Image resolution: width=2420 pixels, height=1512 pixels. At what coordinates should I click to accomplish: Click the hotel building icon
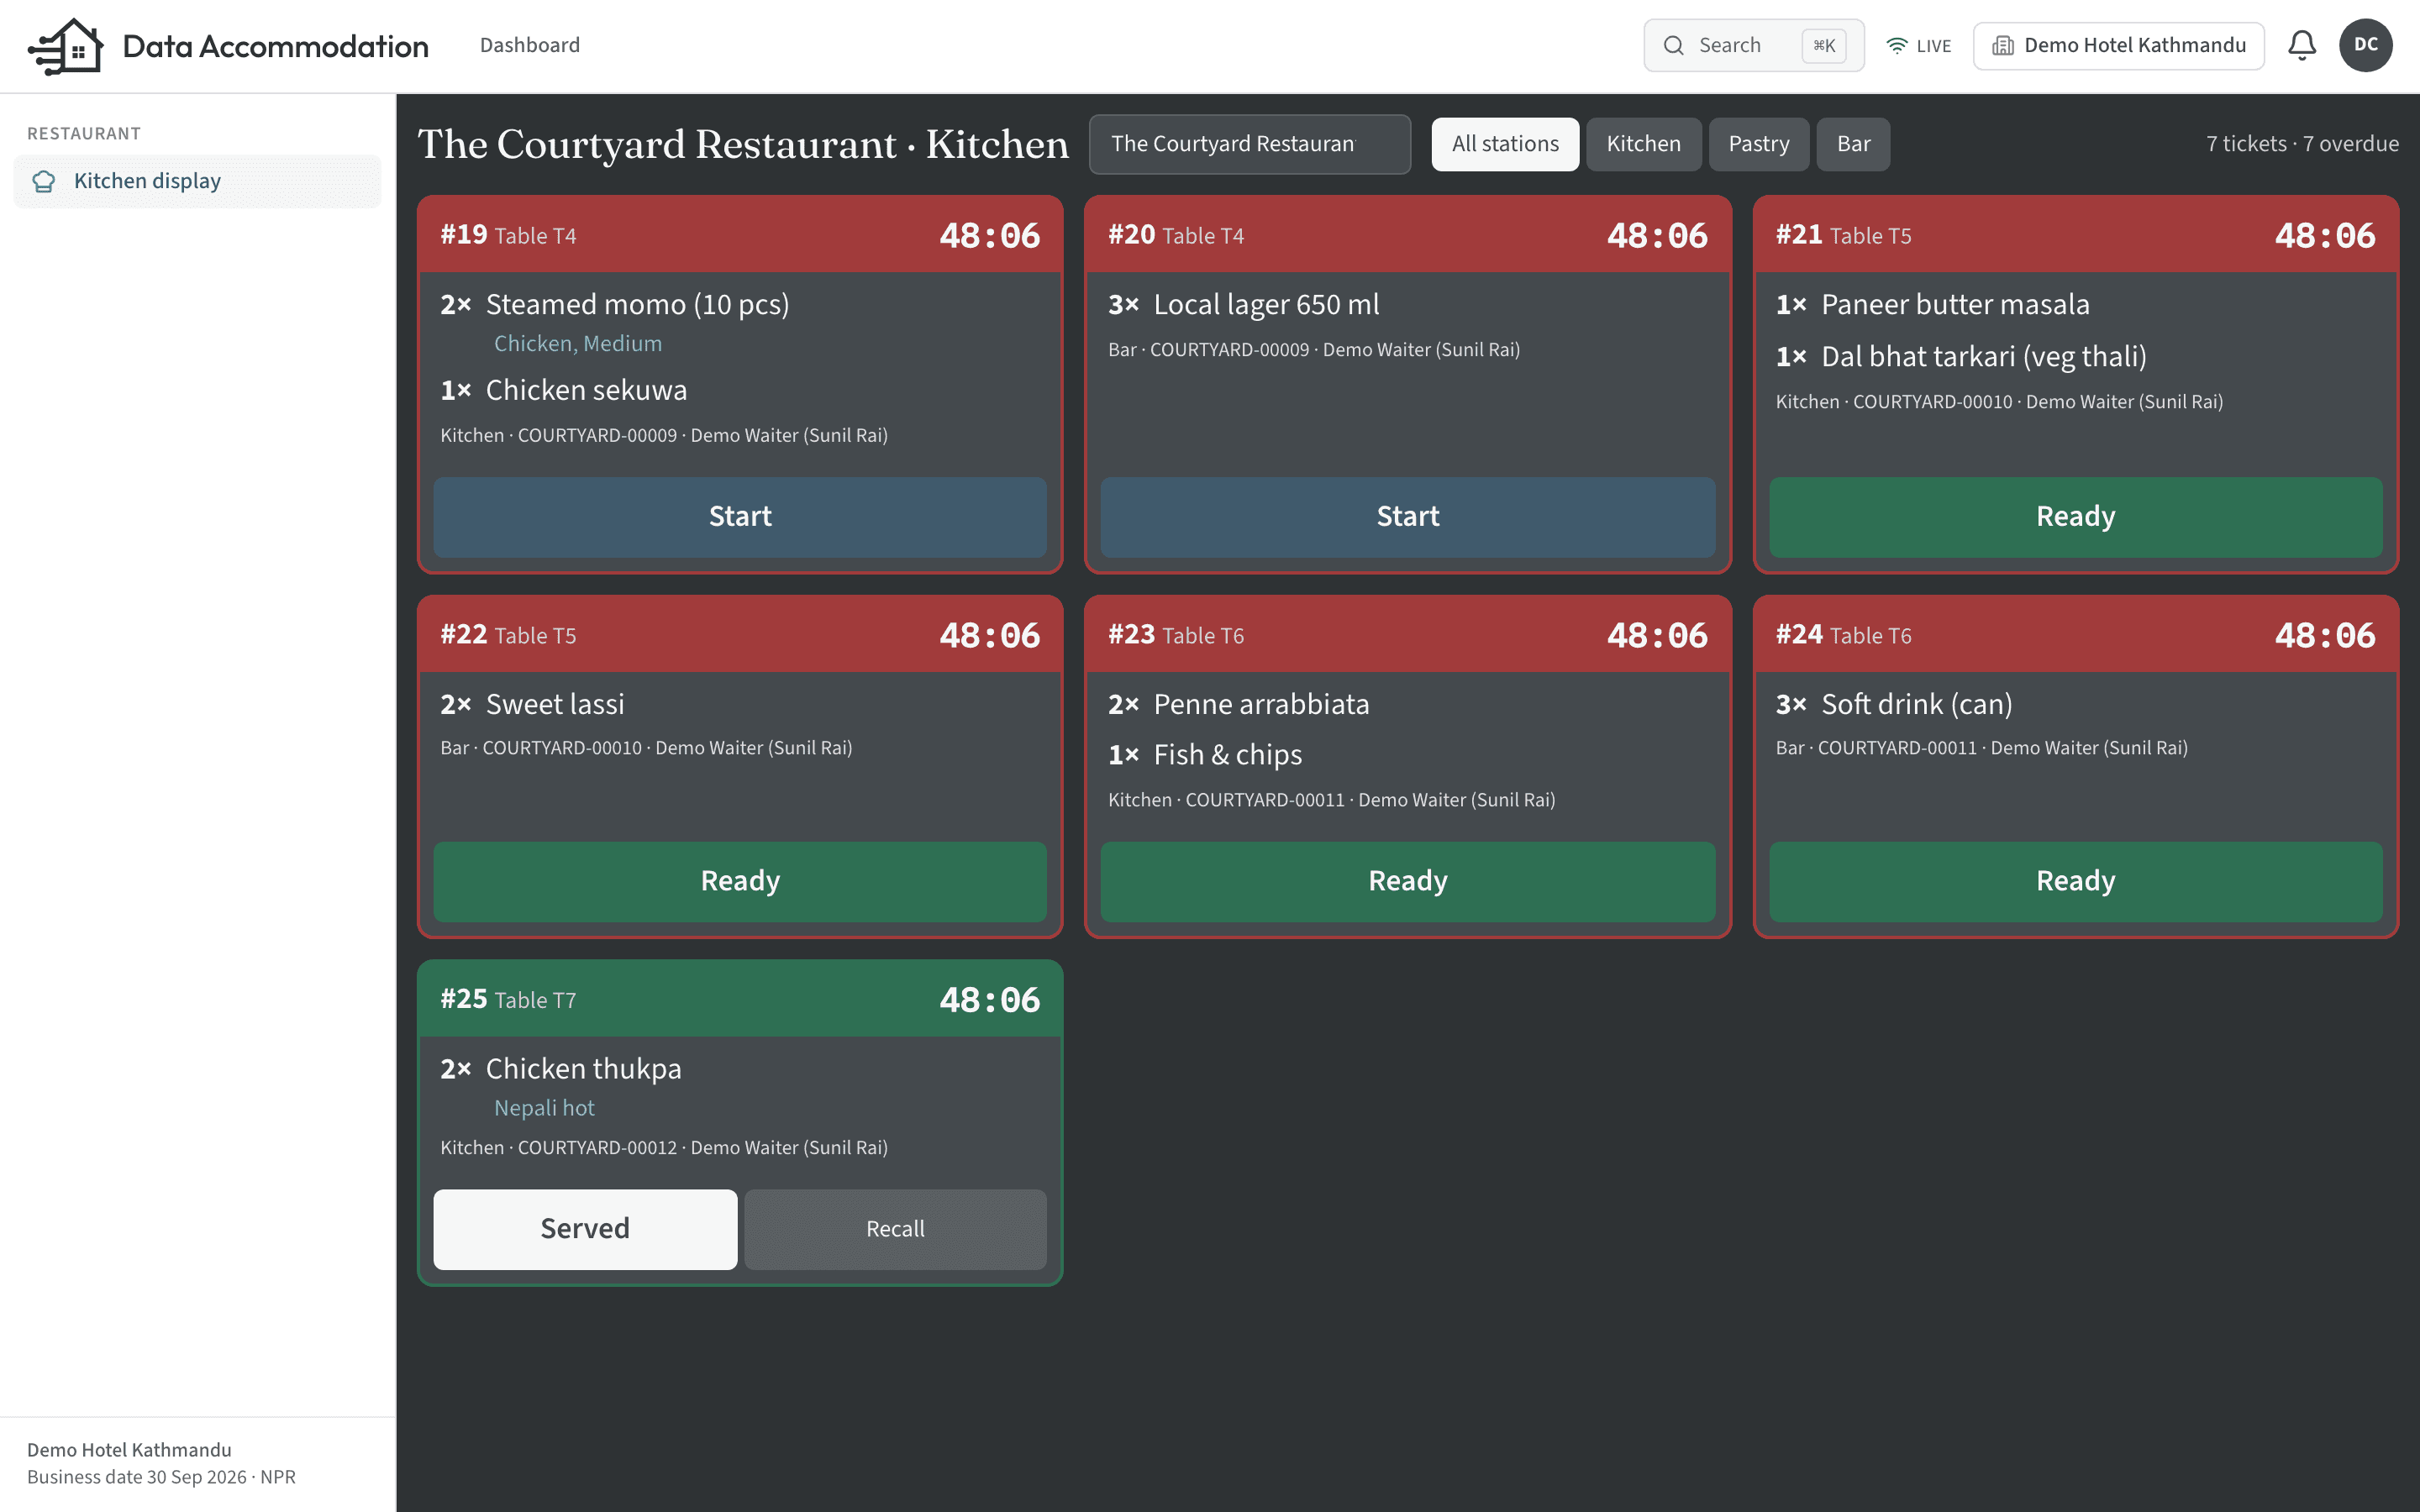(x=2002, y=46)
